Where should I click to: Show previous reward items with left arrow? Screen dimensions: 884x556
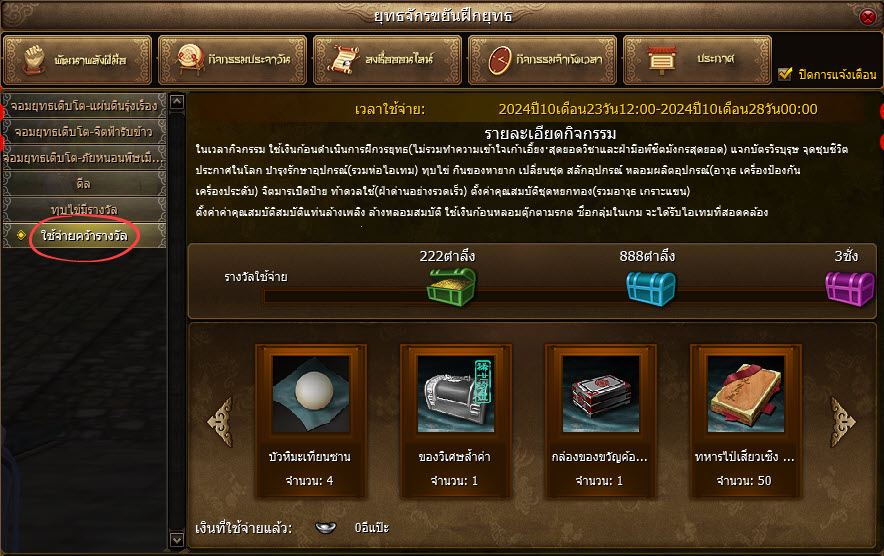[x=220, y=422]
